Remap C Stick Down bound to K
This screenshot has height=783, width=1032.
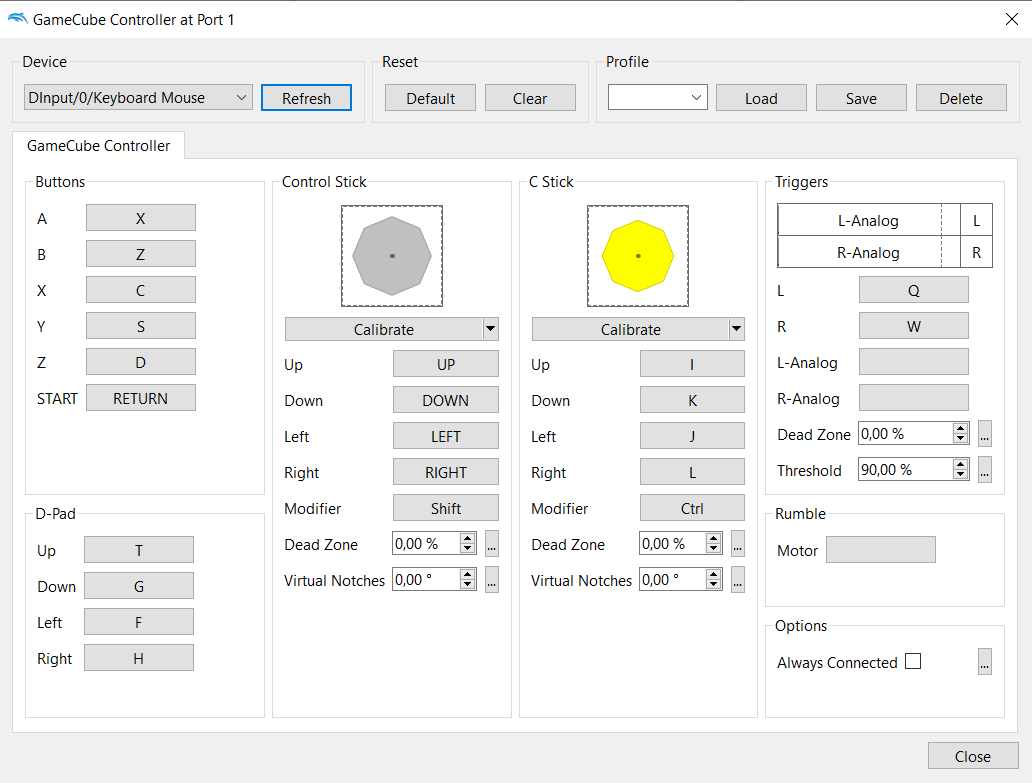692,400
